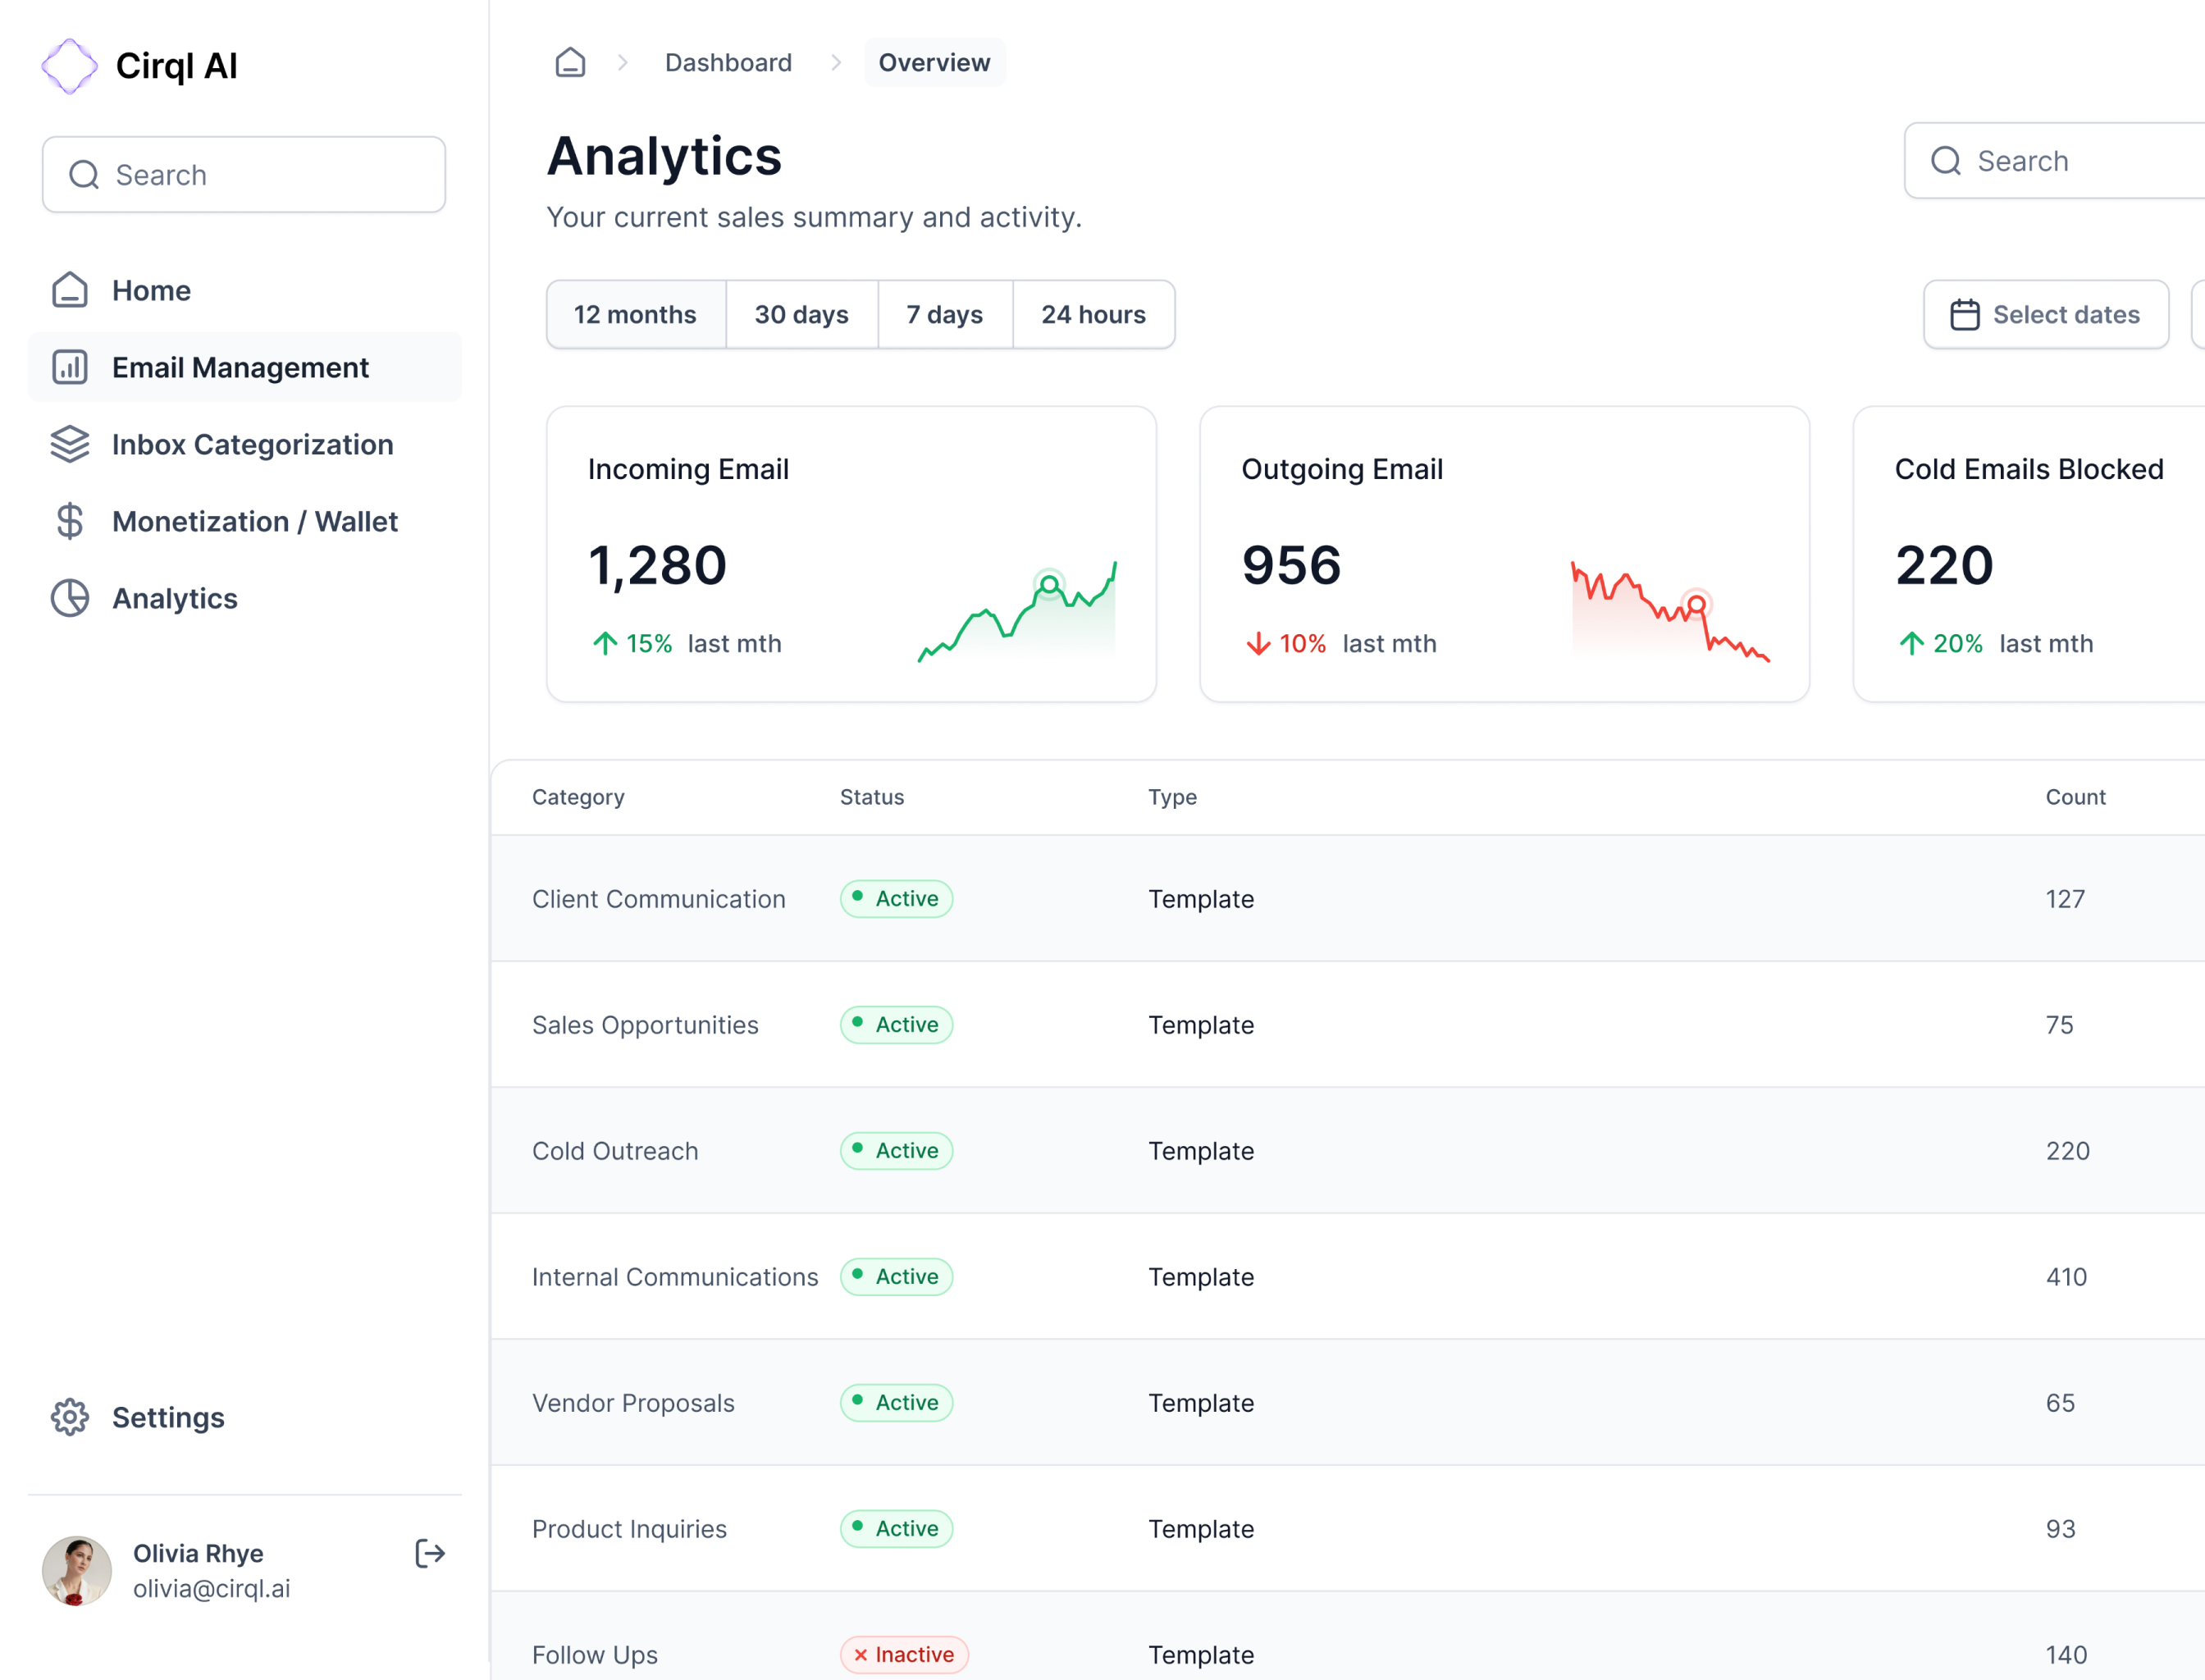Click the Home house icon in sidebar
Image resolution: width=2205 pixels, height=1680 pixels.
70,290
